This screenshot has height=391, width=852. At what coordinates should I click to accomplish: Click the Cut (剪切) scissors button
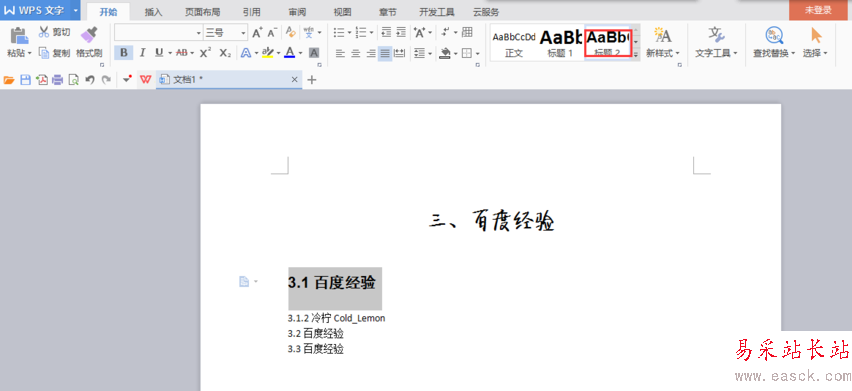(x=54, y=32)
